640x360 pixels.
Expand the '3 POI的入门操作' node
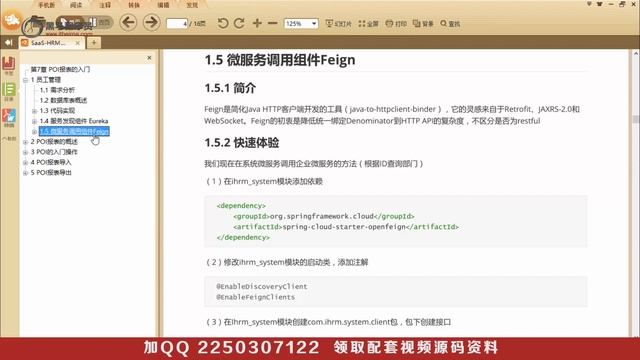[x=25, y=152]
